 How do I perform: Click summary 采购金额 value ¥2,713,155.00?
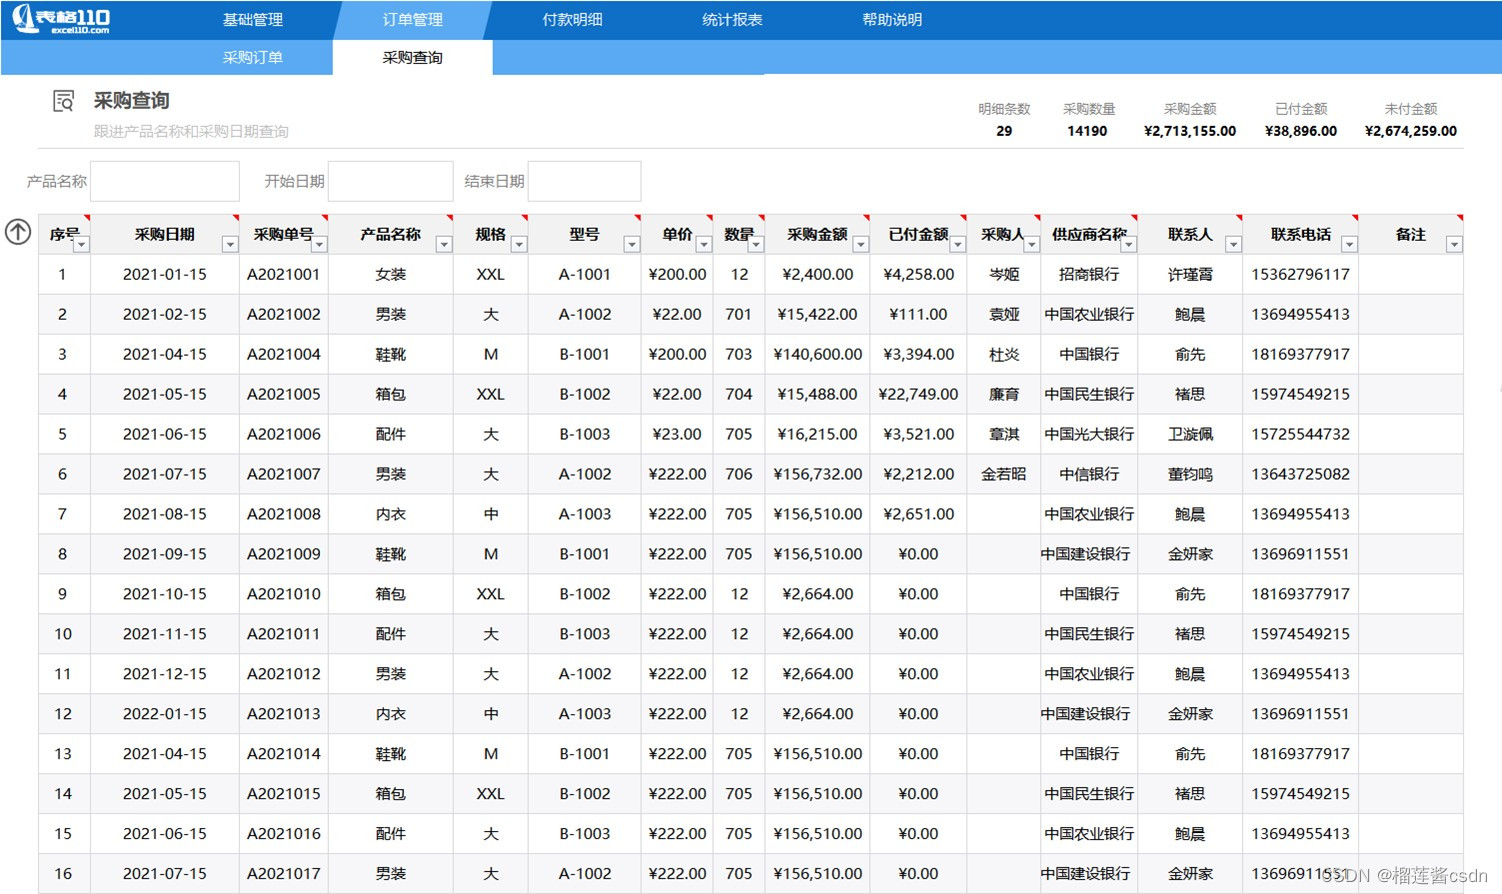pos(1190,131)
